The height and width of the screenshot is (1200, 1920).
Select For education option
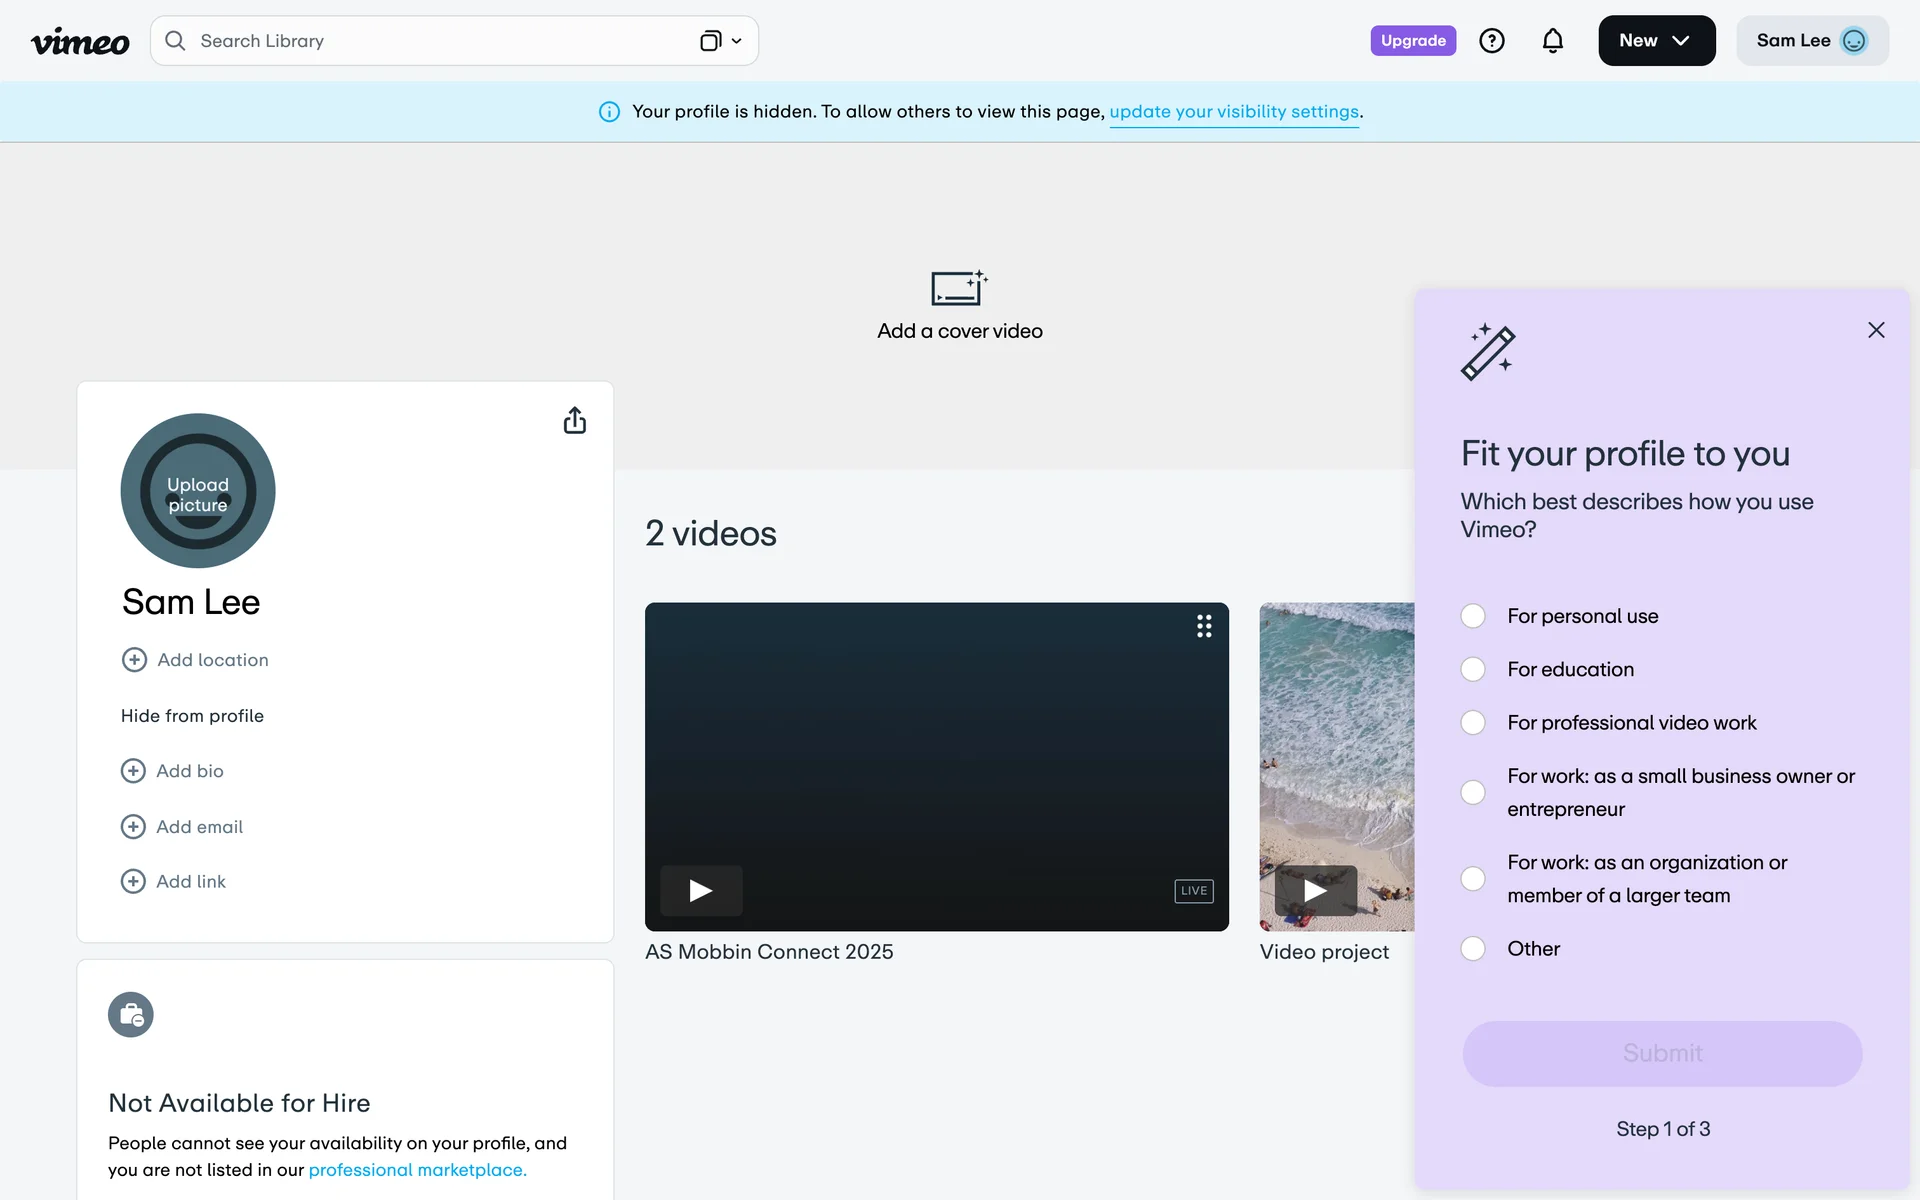click(1473, 669)
